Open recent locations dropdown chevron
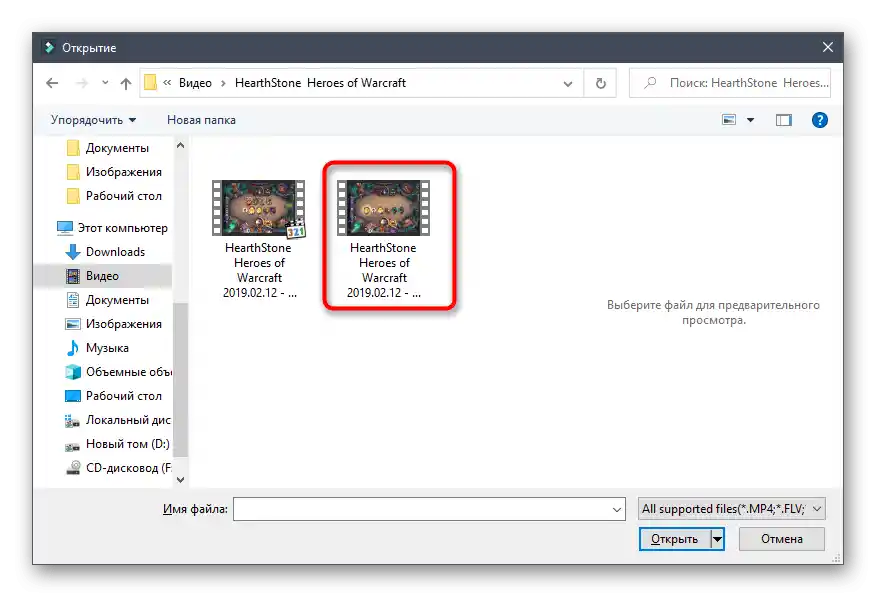The width and height of the screenshot is (876, 597). [x=105, y=83]
